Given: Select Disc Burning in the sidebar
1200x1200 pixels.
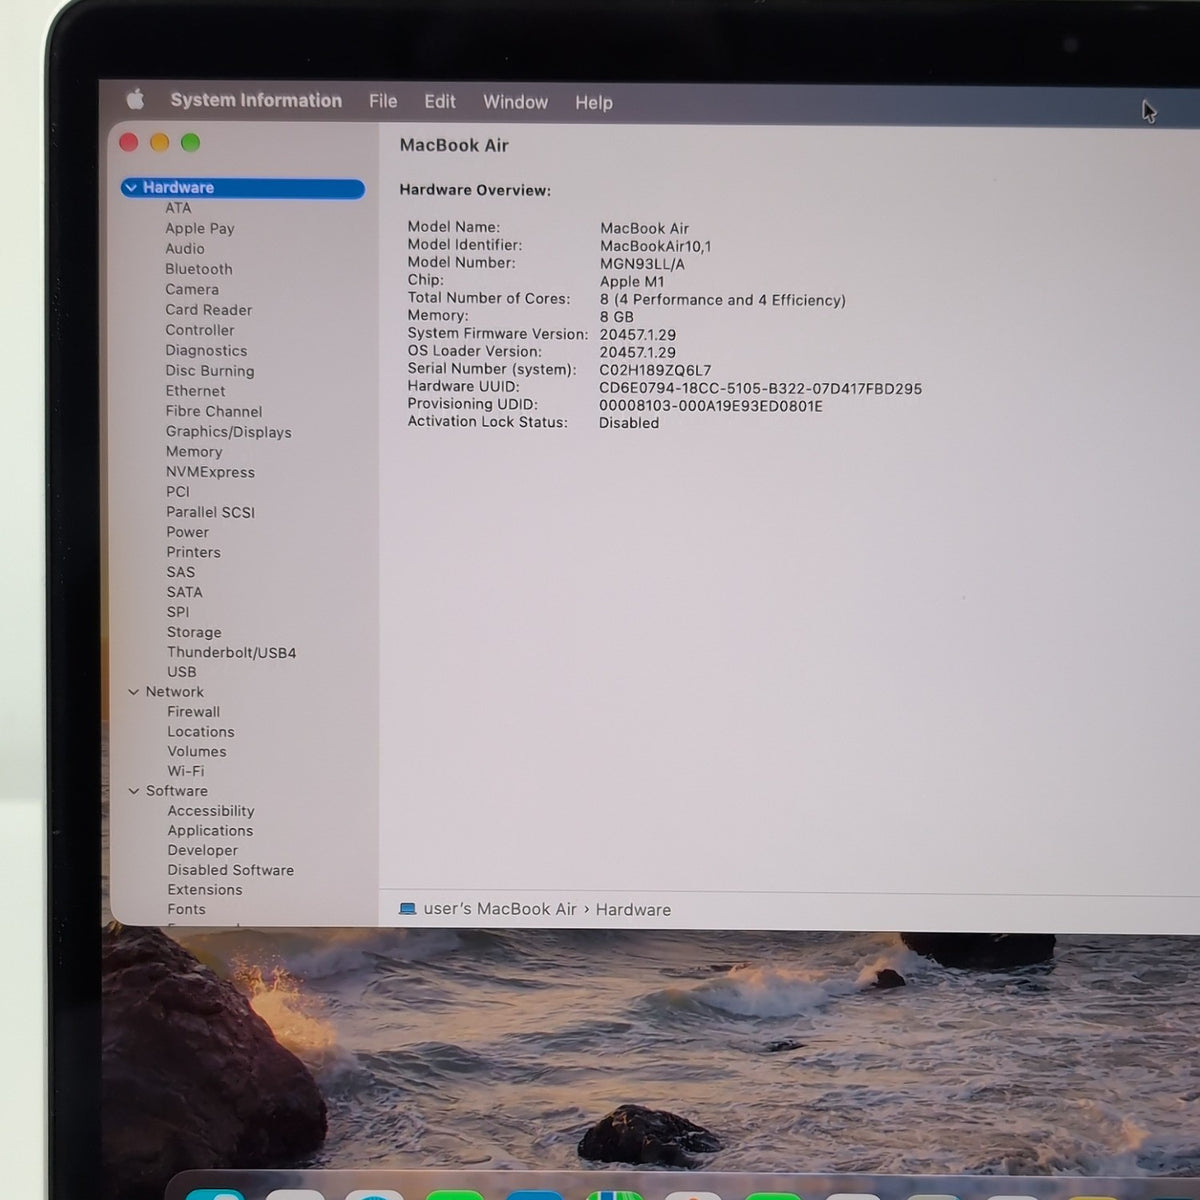Looking at the screenshot, I should (x=210, y=371).
